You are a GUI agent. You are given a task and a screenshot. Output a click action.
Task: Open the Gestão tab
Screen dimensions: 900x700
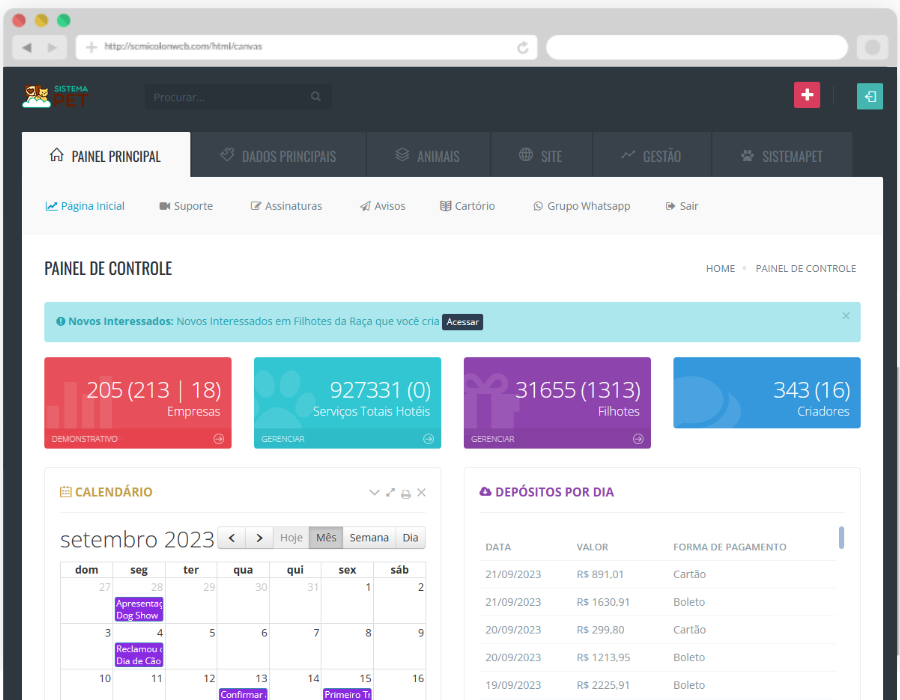click(651, 156)
